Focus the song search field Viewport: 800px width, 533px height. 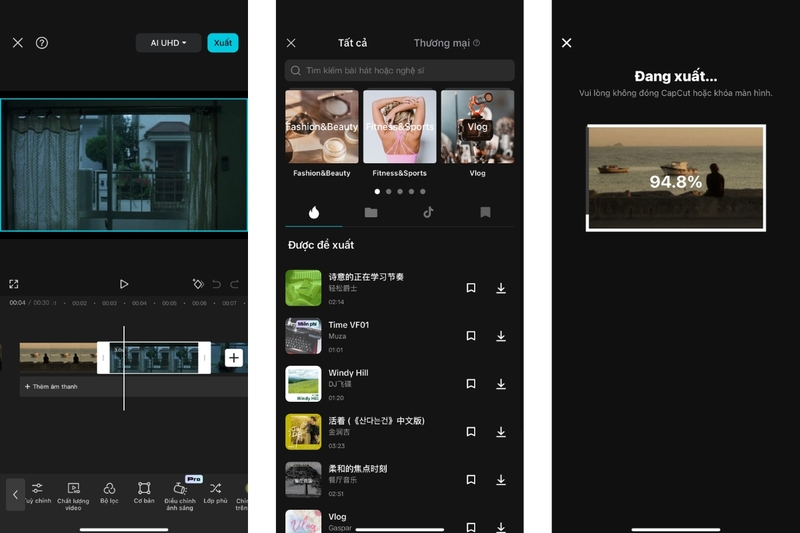click(399, 70)
